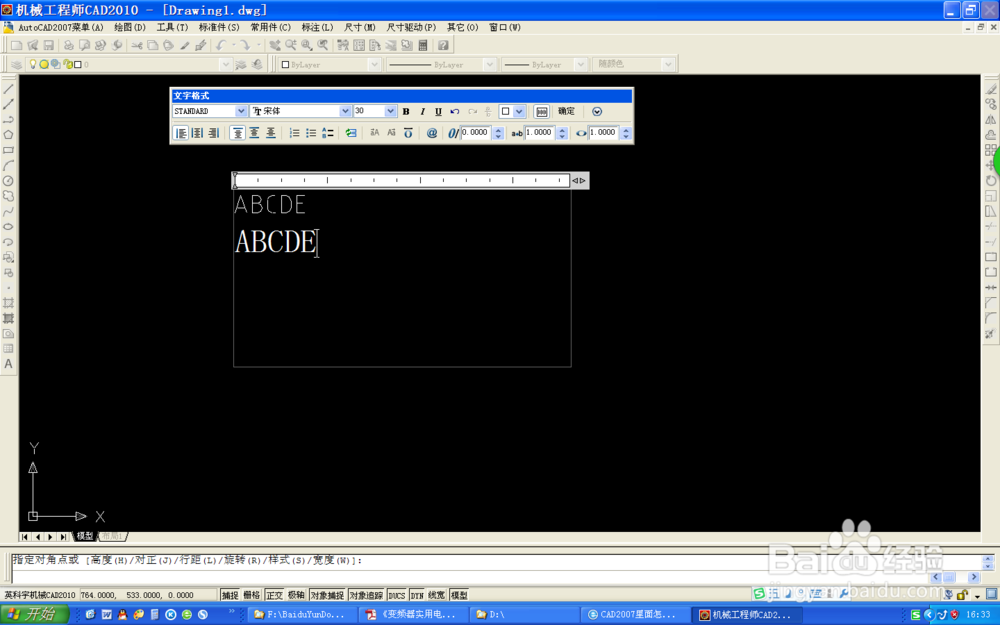Toggle DYN dynamic input
The image size is (1000, 625).
(x=417, y=595)
